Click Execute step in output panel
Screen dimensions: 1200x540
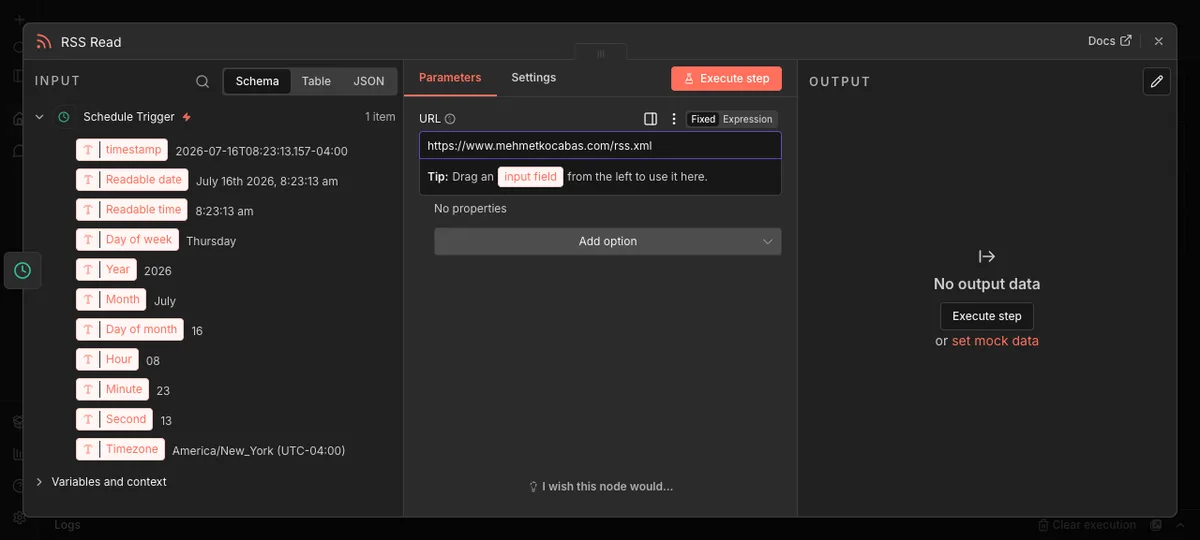[x=987, y=316]
